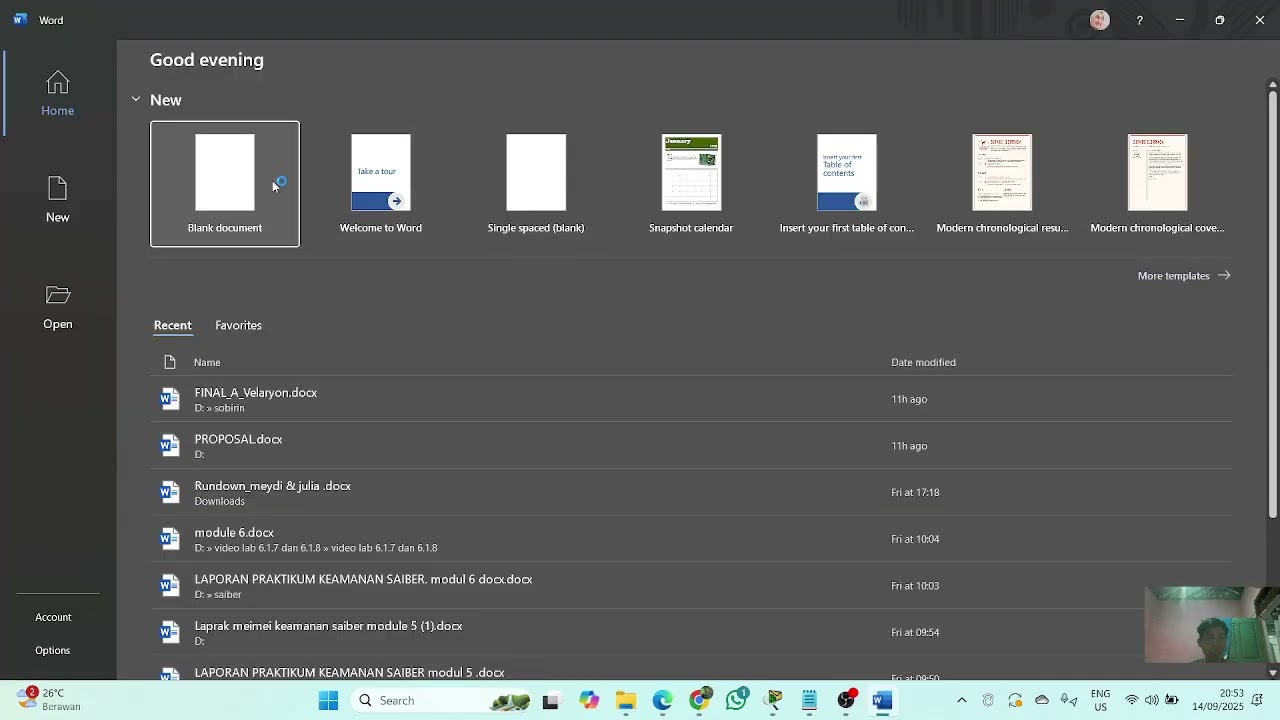Select New in the left sidebar
Screen dimensions: 1280x720
click(x=58, y=200)
